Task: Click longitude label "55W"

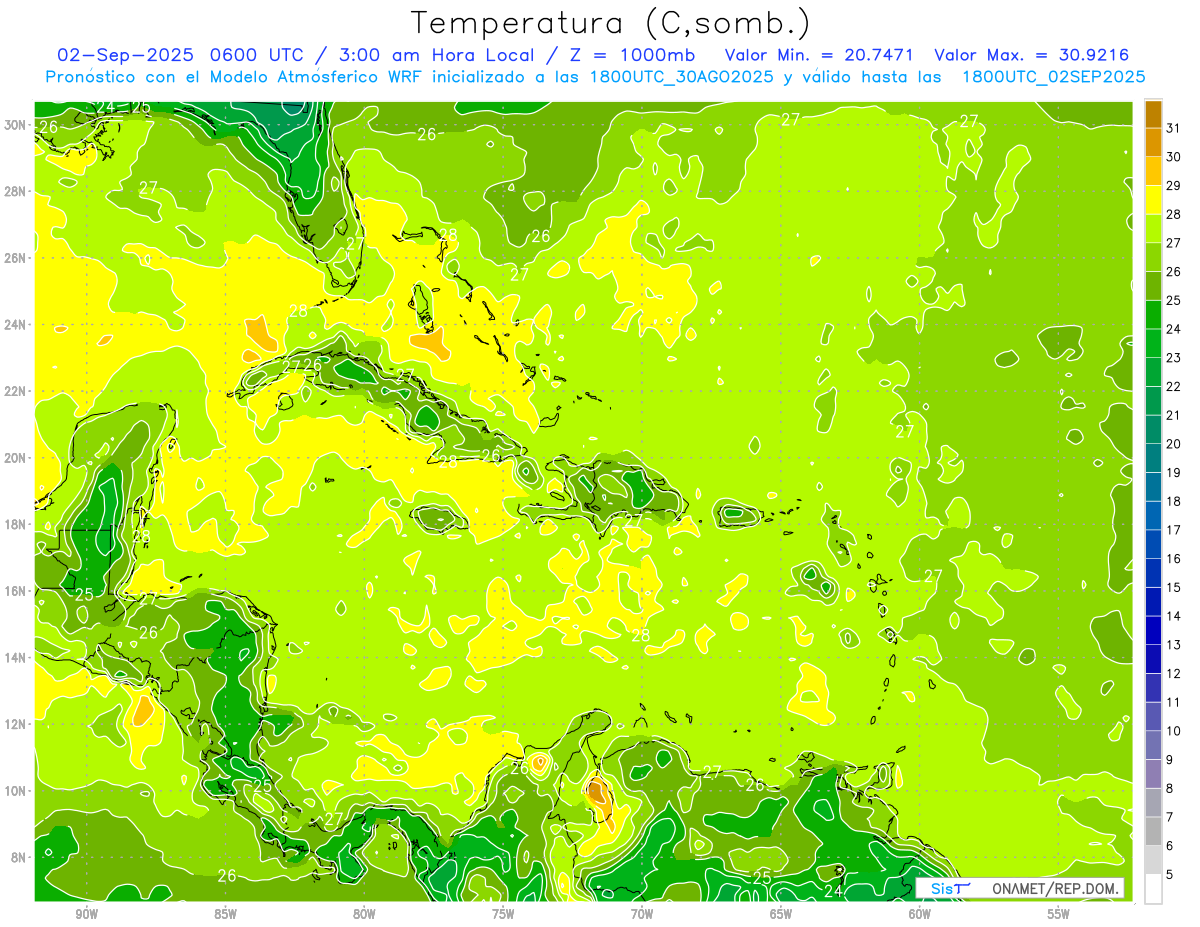Action: pos(1059,914)
